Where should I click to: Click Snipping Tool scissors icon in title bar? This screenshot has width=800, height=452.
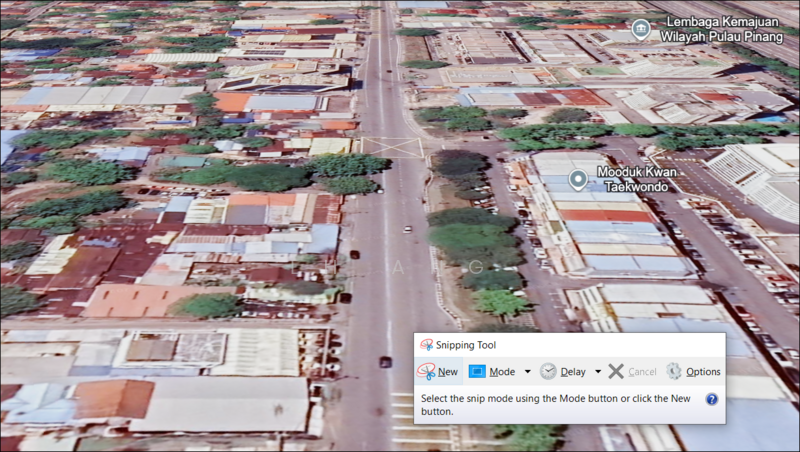click(x=427, y=344)
